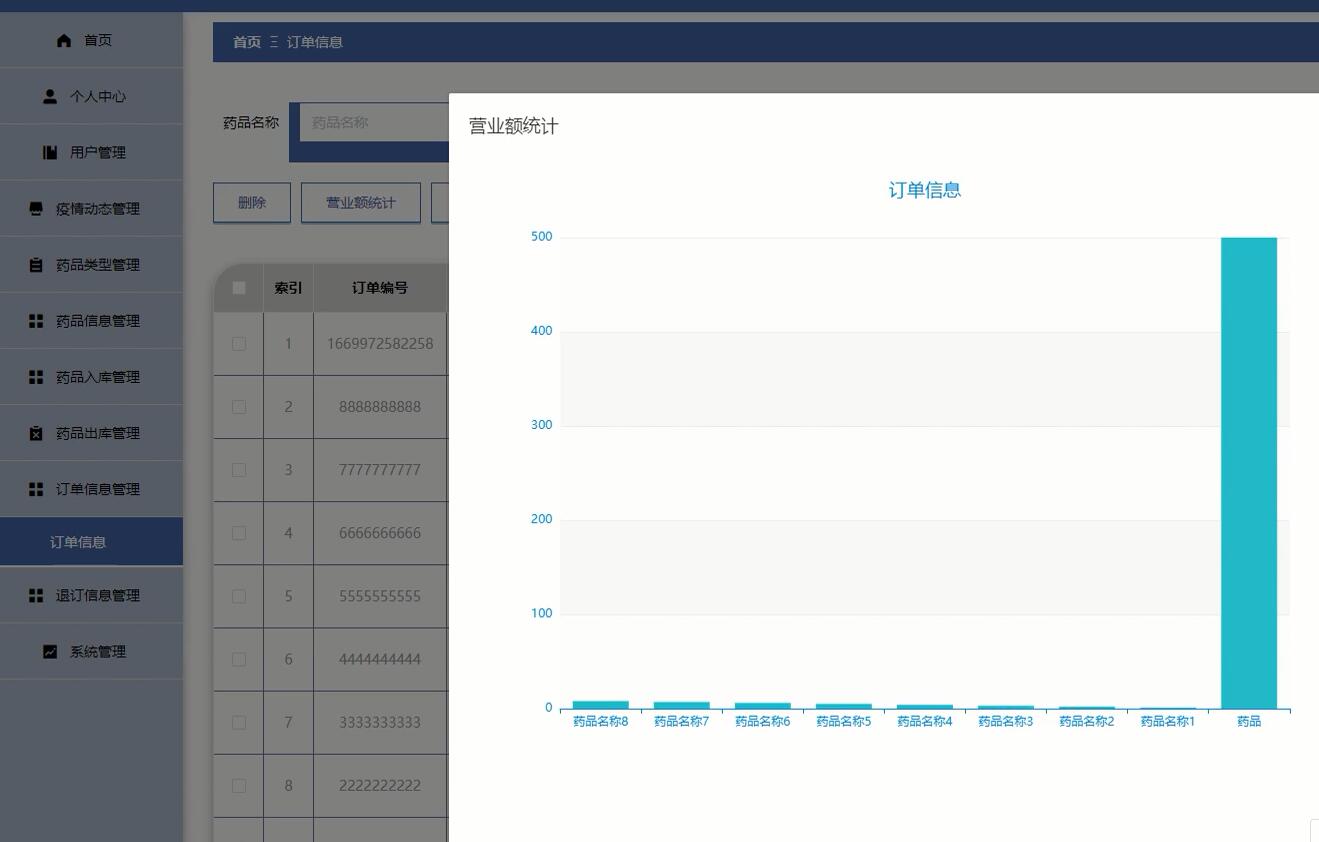Expand 药品类型管理 menu
The image size is (1319, 842).
91,264
